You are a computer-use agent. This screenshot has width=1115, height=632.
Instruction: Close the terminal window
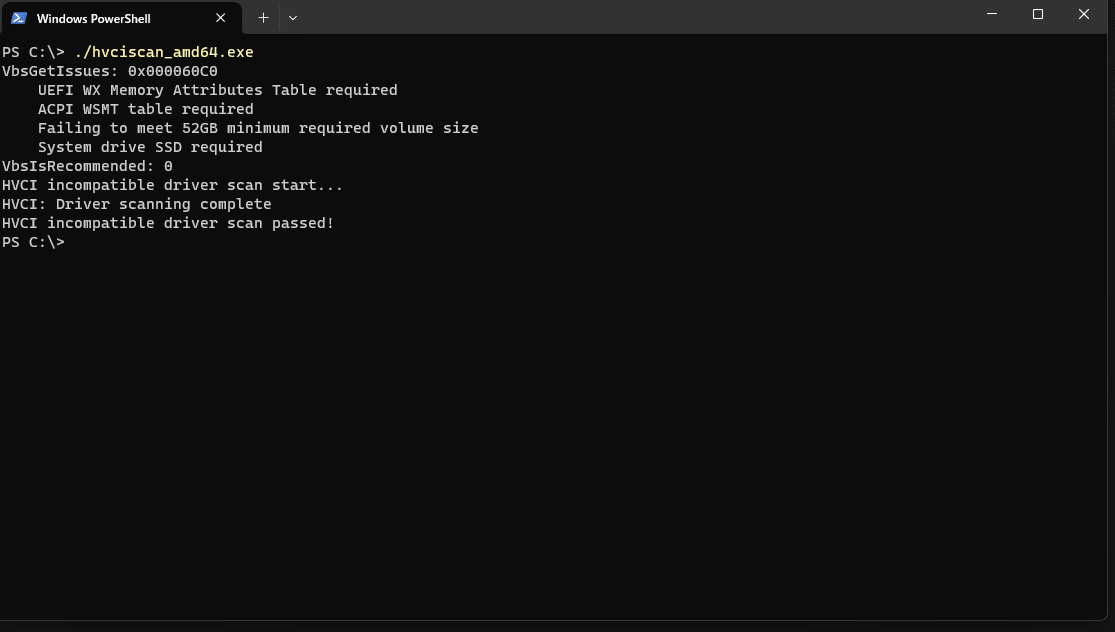tap(1083, 14)
